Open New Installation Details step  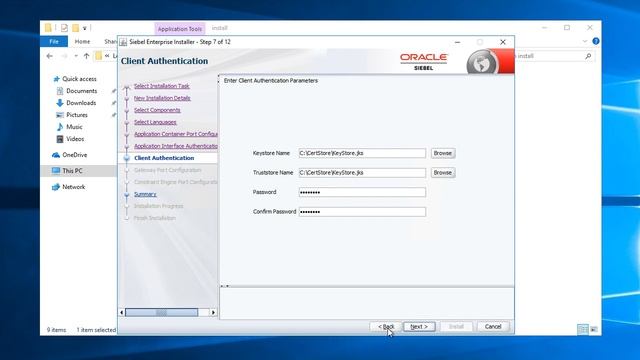click(x=162, y=98)
